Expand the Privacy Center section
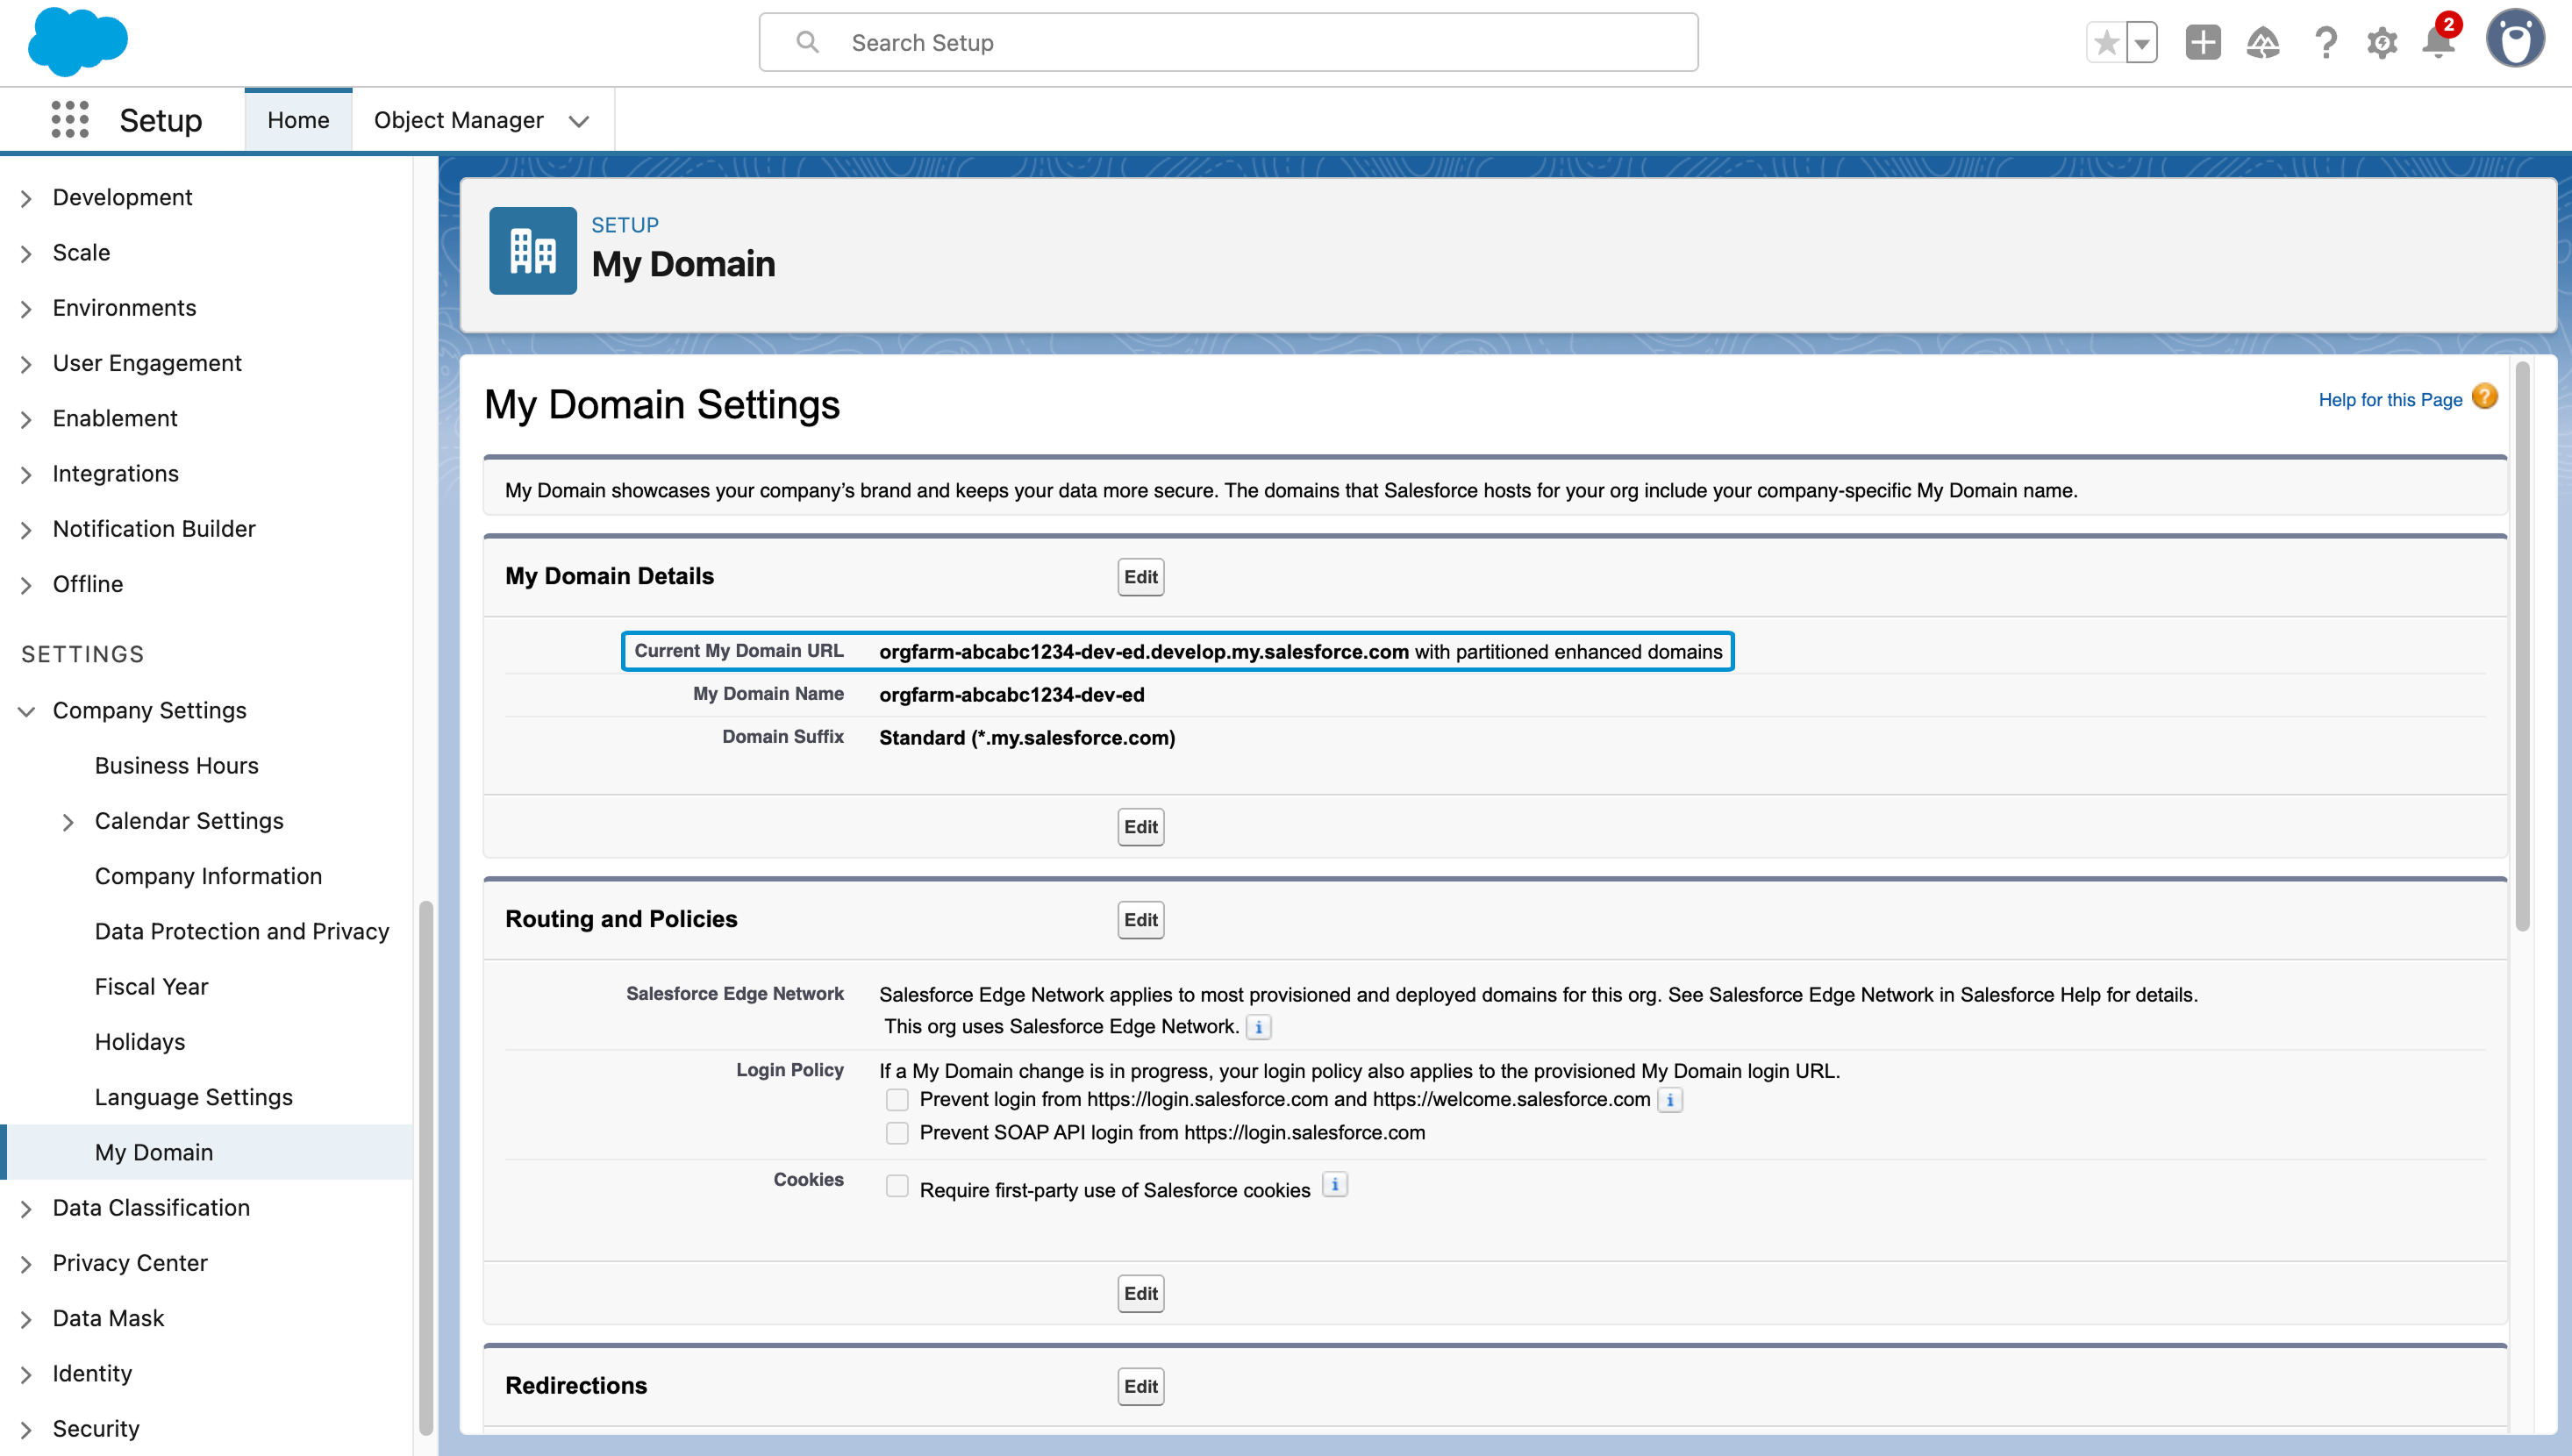Screen dimensions: 2572x1456 click(26, 1264)
